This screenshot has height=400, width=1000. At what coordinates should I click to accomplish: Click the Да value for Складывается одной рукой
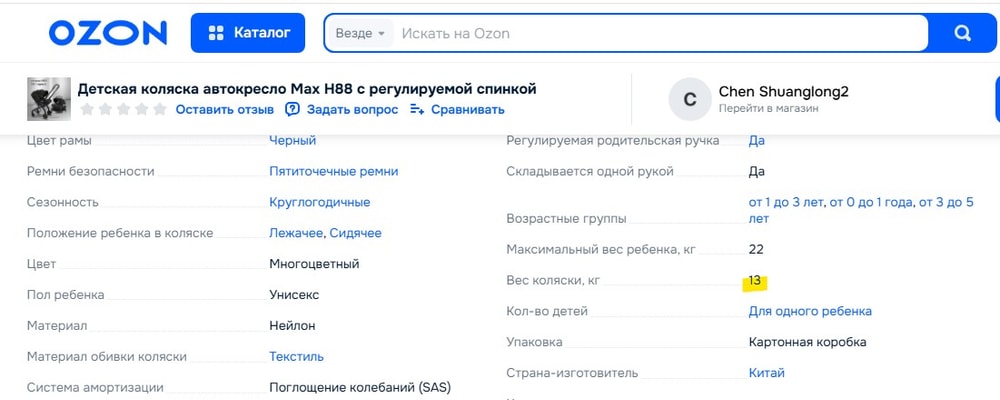(756, 171)
